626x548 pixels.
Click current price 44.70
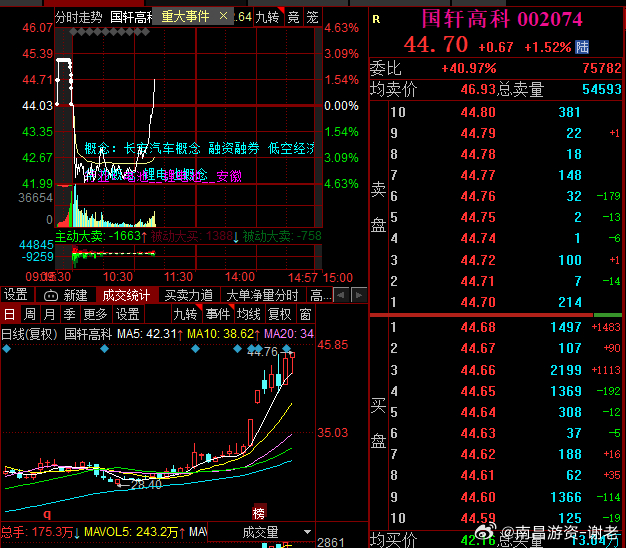(436, 44)
